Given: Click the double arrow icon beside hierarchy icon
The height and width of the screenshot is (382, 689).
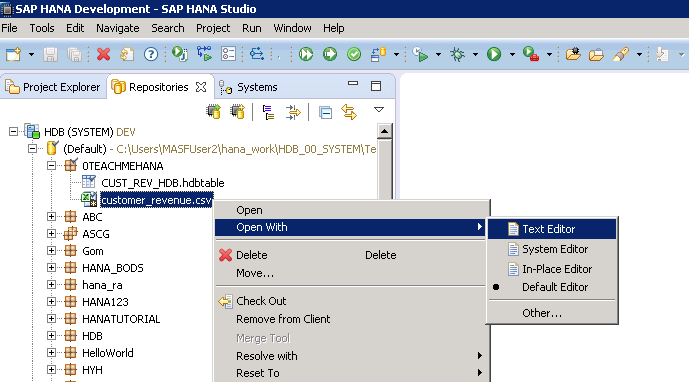Looking at the screenshot, I should click(293, 112).
